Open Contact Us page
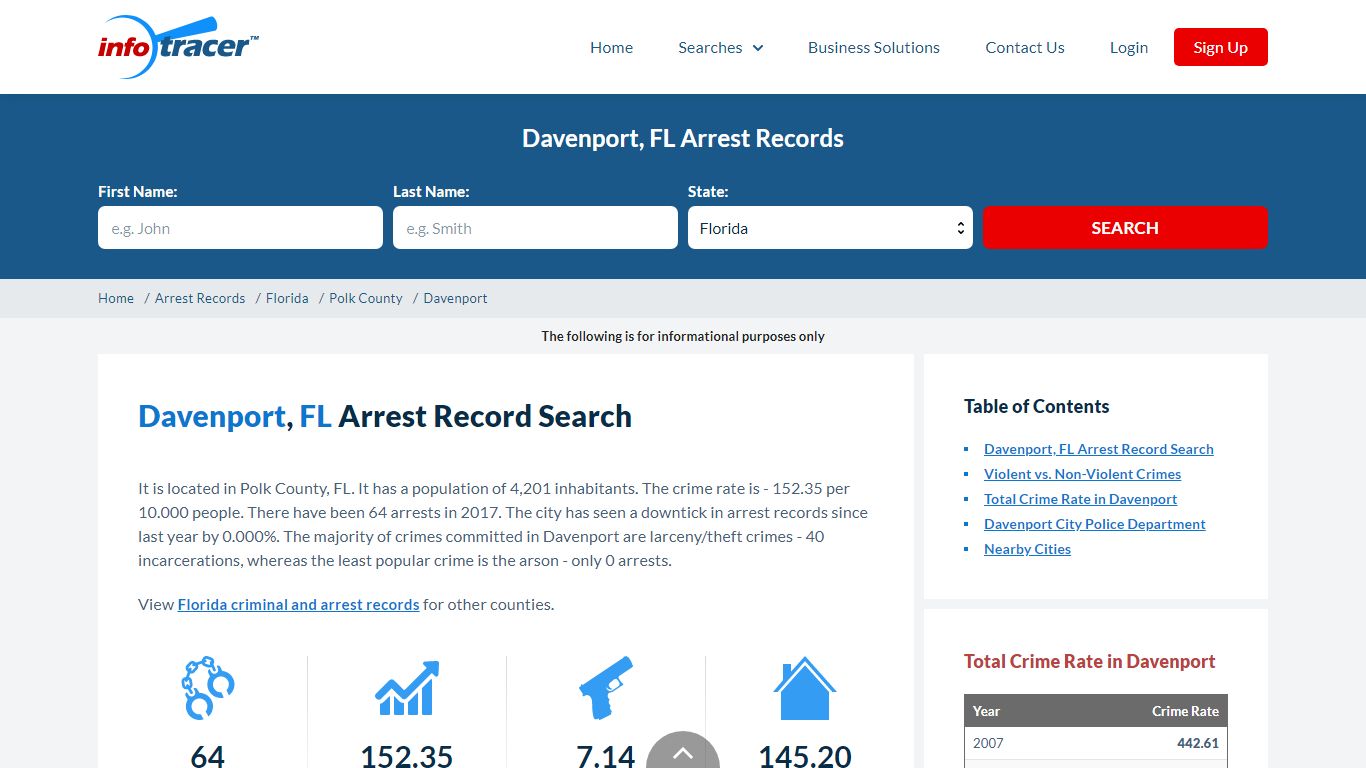This screenshot has height=768, width=1366. (1025, 47)
